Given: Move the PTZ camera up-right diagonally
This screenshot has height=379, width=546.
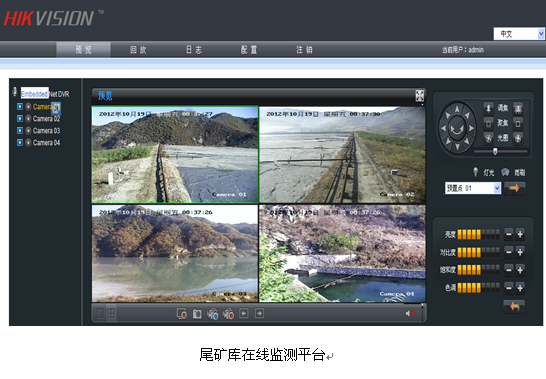Looking at the screenshot, I should coord(467,115).
